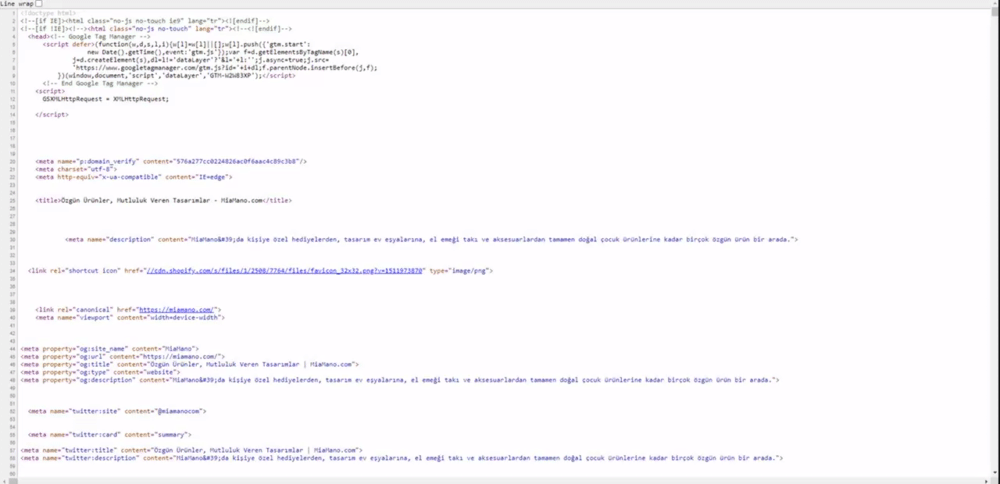The width and height of the screenshot is (1000, 484).
Task: Click the type="image/png" attribute text
Action: pyautogui.click(x=460, y=271)
